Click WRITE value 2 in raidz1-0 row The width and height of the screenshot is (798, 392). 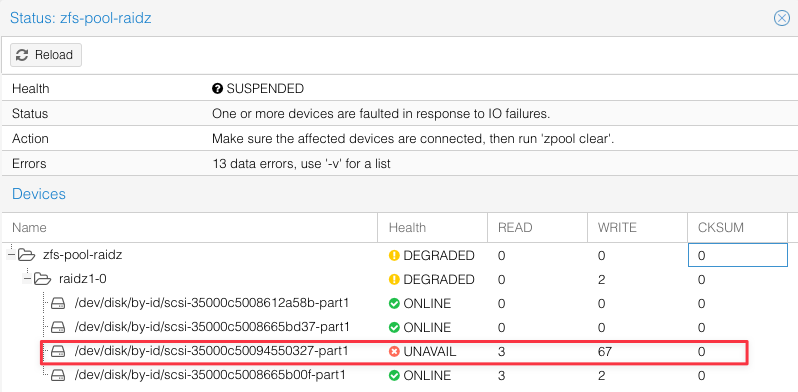pos(602,279)
